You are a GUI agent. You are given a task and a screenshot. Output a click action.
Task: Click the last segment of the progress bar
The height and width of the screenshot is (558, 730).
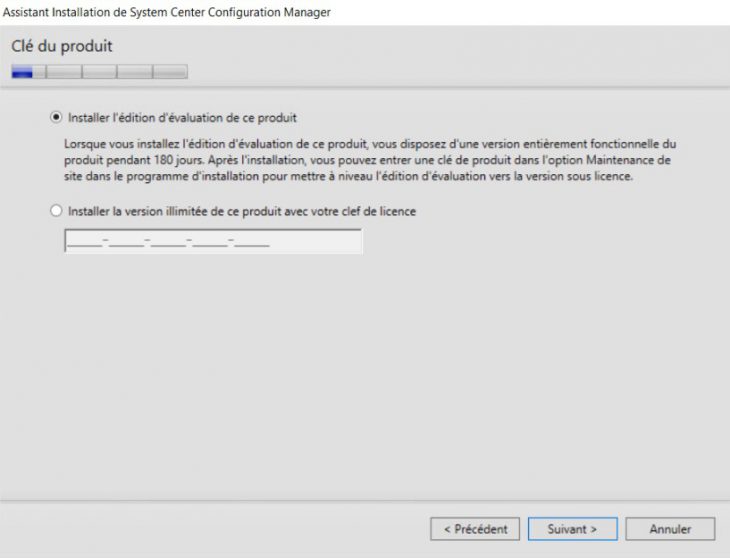click(170, 72)
